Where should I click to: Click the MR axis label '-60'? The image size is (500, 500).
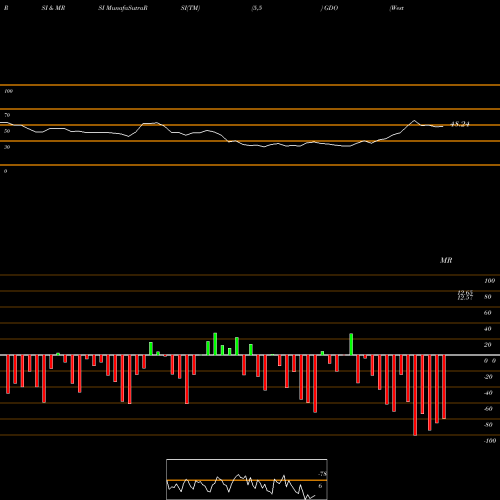(x=488, y=409)
